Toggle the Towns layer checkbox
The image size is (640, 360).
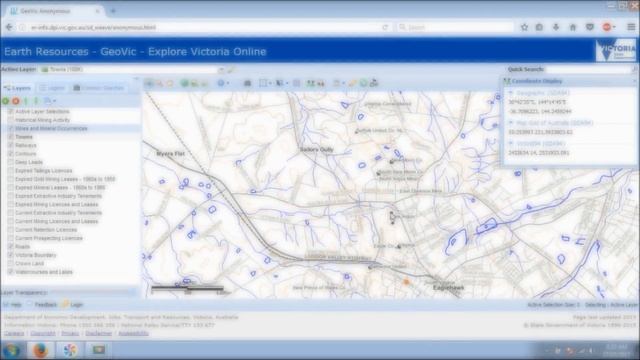[x=11, y=137]
